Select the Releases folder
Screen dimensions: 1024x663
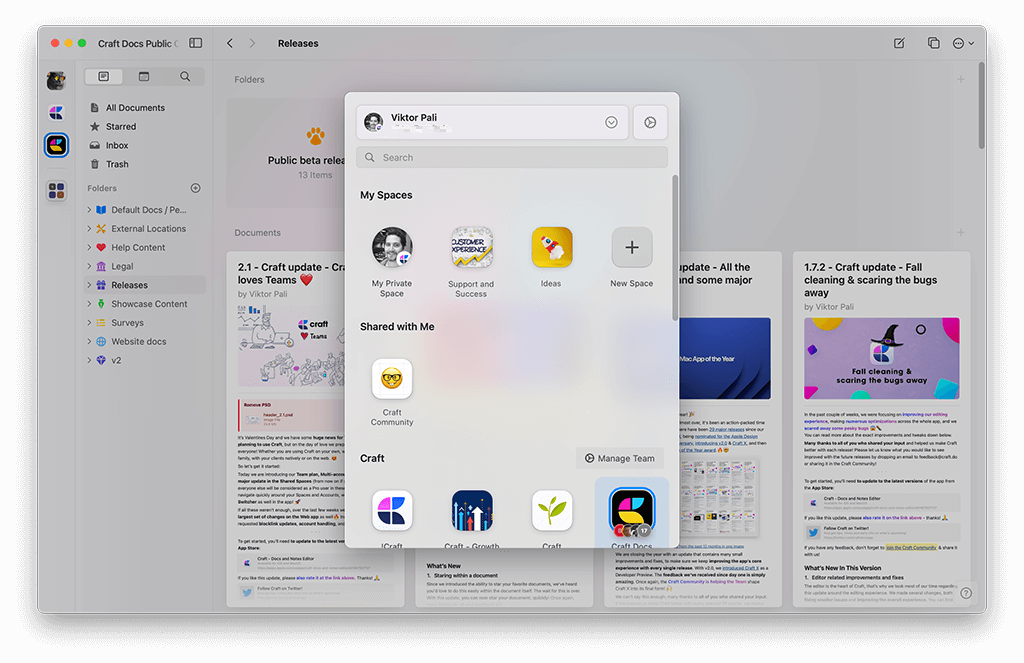point(145,285)
